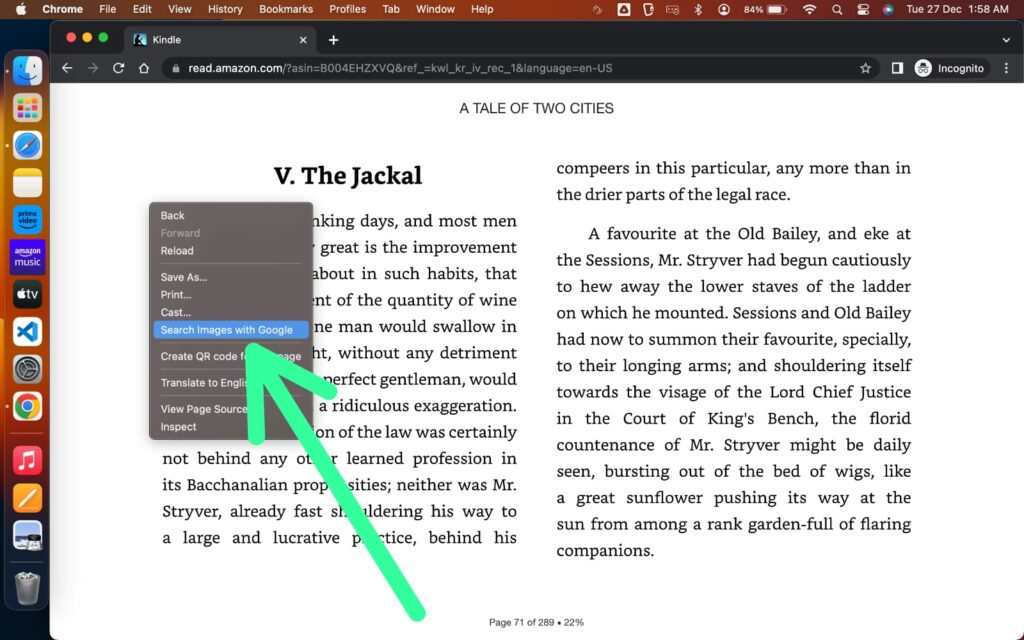The width and height of the screenshot is (1024, 640).
Task: Click the page progress indicator showing 22%
Action: 535,622
